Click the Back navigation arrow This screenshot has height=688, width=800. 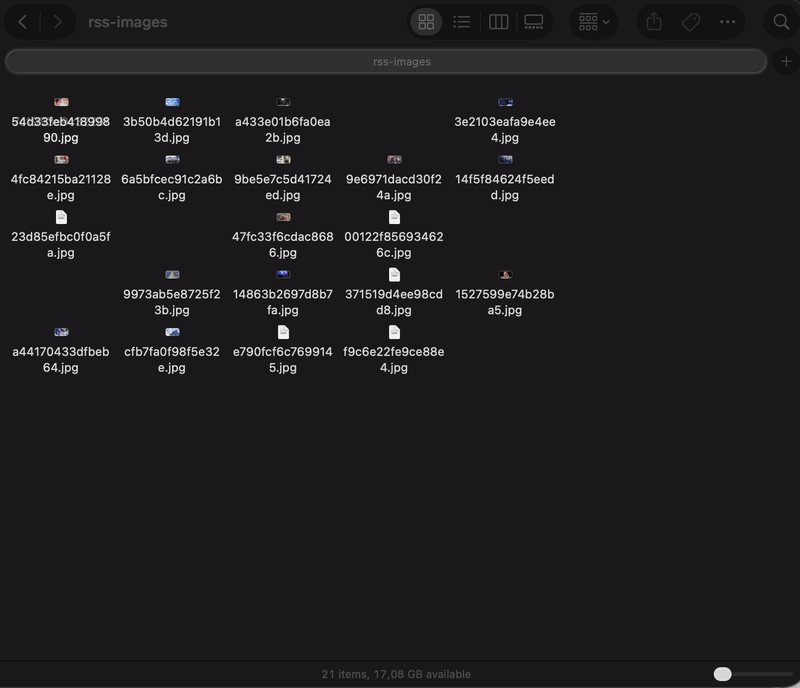[x=23, y=22]
